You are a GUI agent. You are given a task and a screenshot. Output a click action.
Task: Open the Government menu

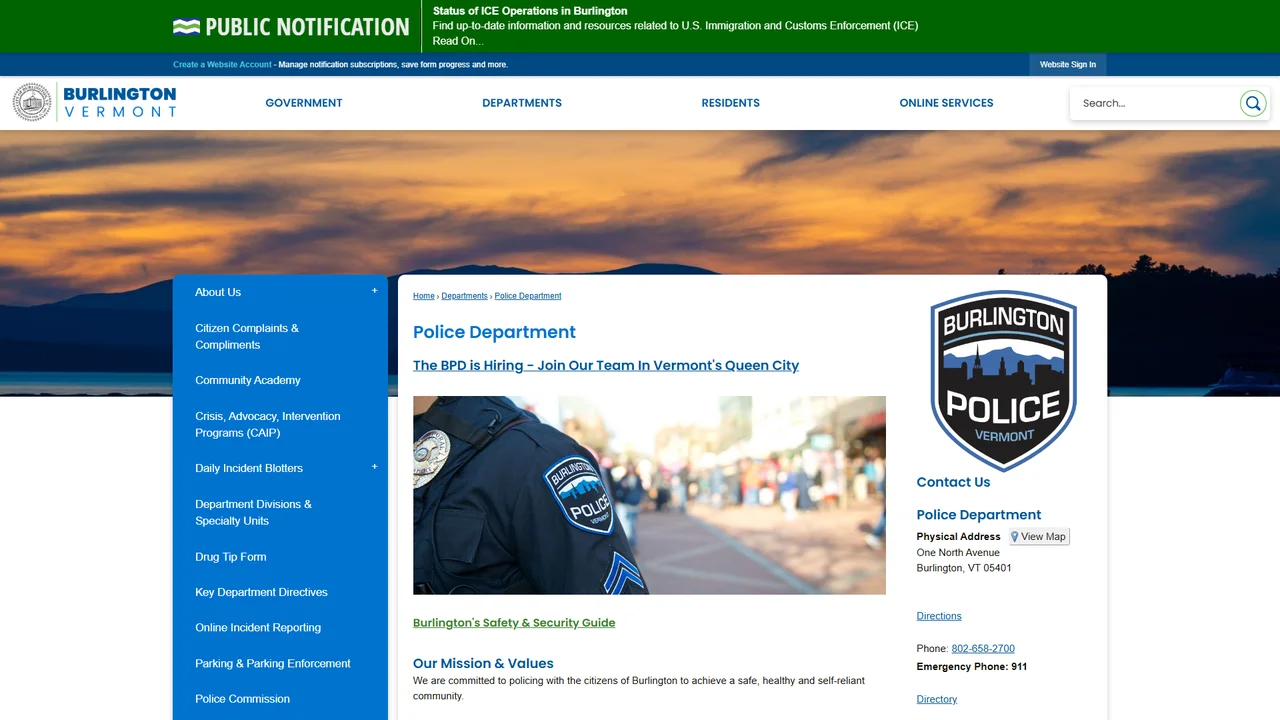(304, 103)
